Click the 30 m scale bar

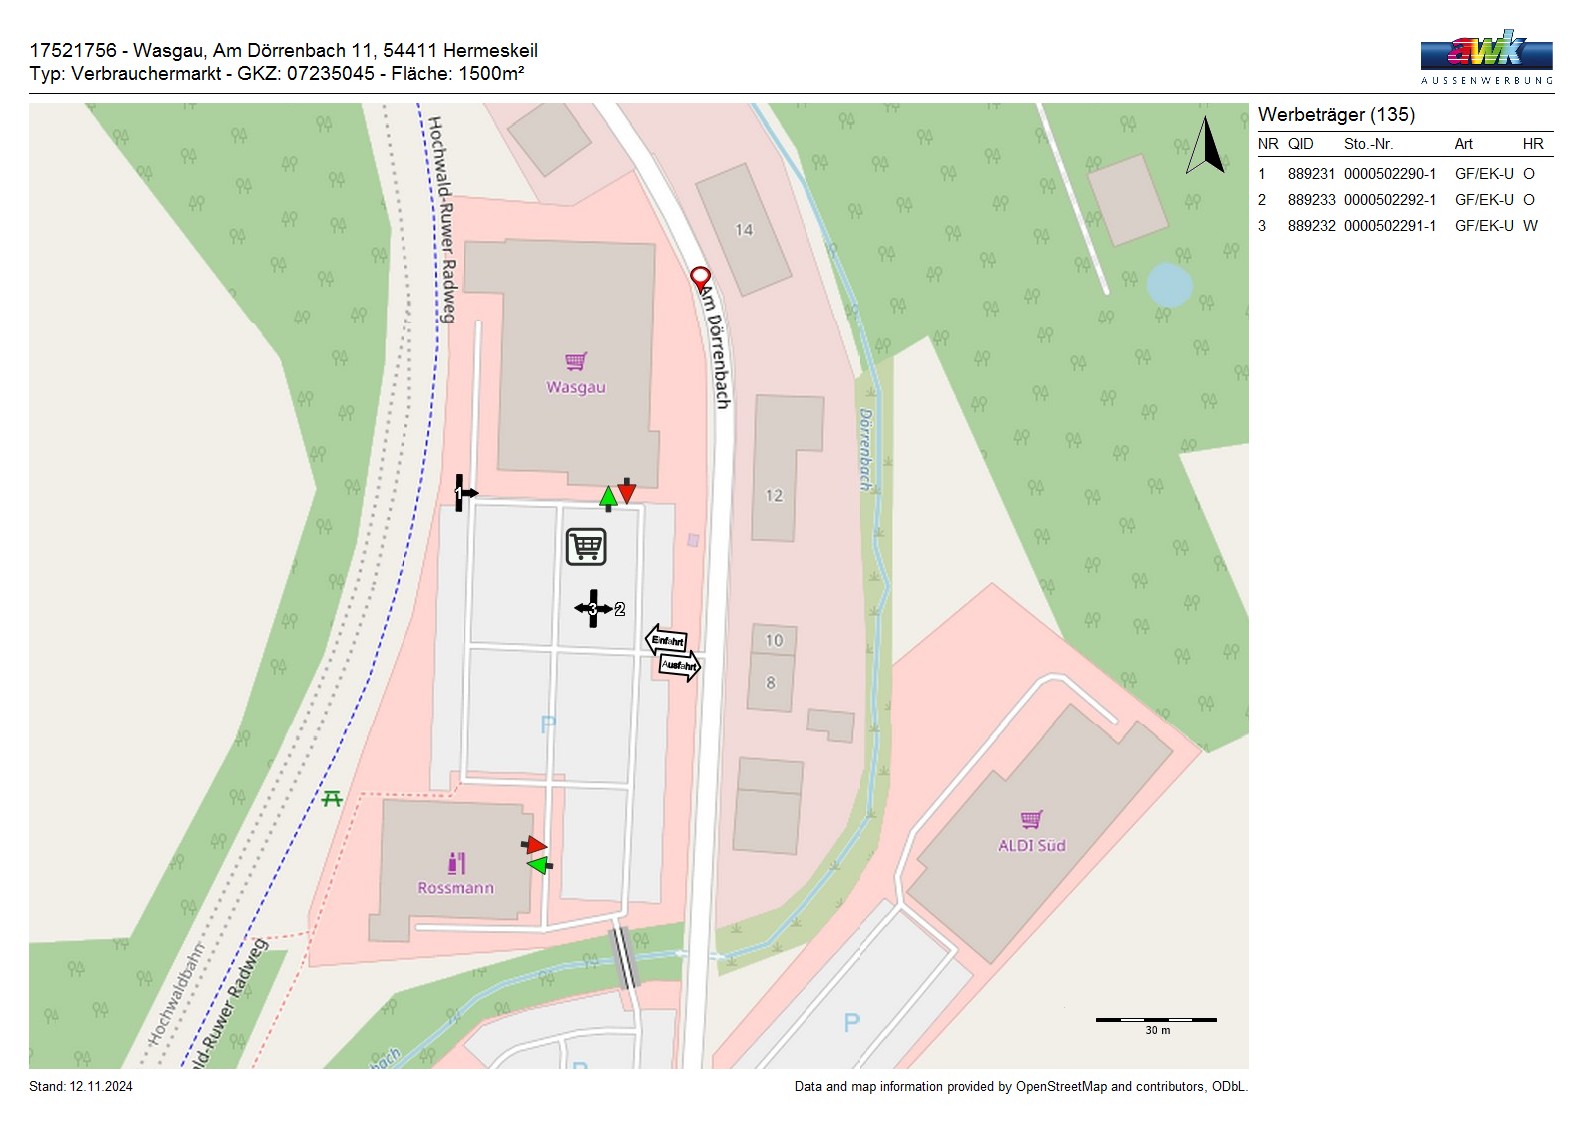[1156, 1020]
